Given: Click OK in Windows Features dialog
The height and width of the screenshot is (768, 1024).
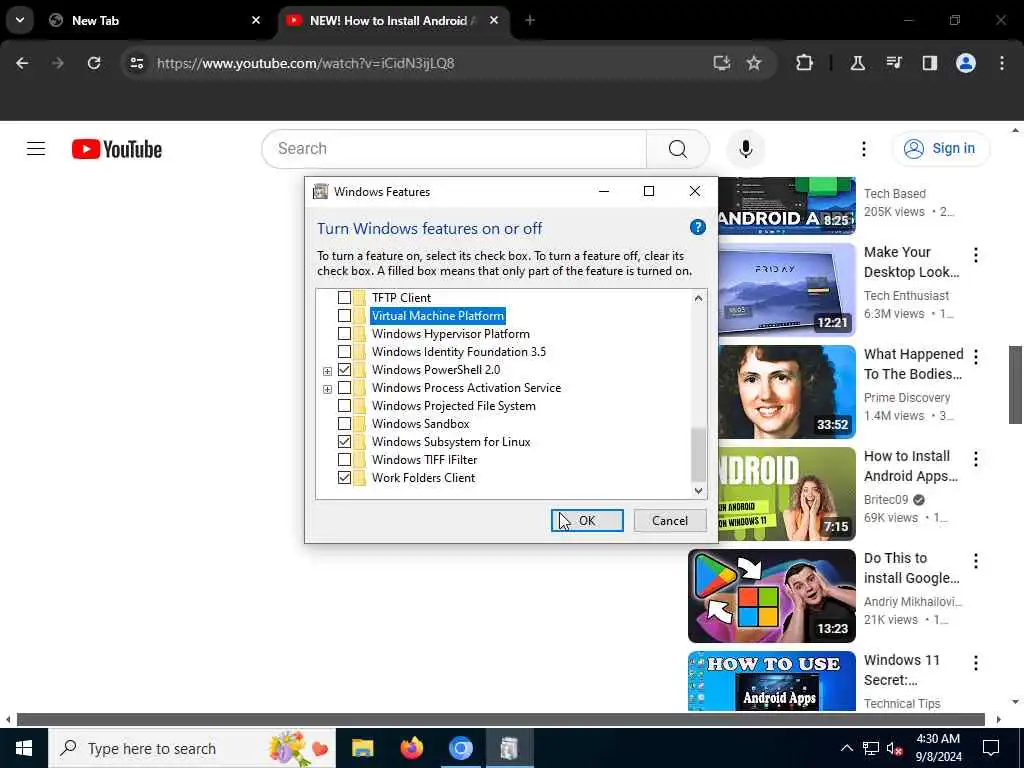Looking at the screenshot, I should (587, 520).
